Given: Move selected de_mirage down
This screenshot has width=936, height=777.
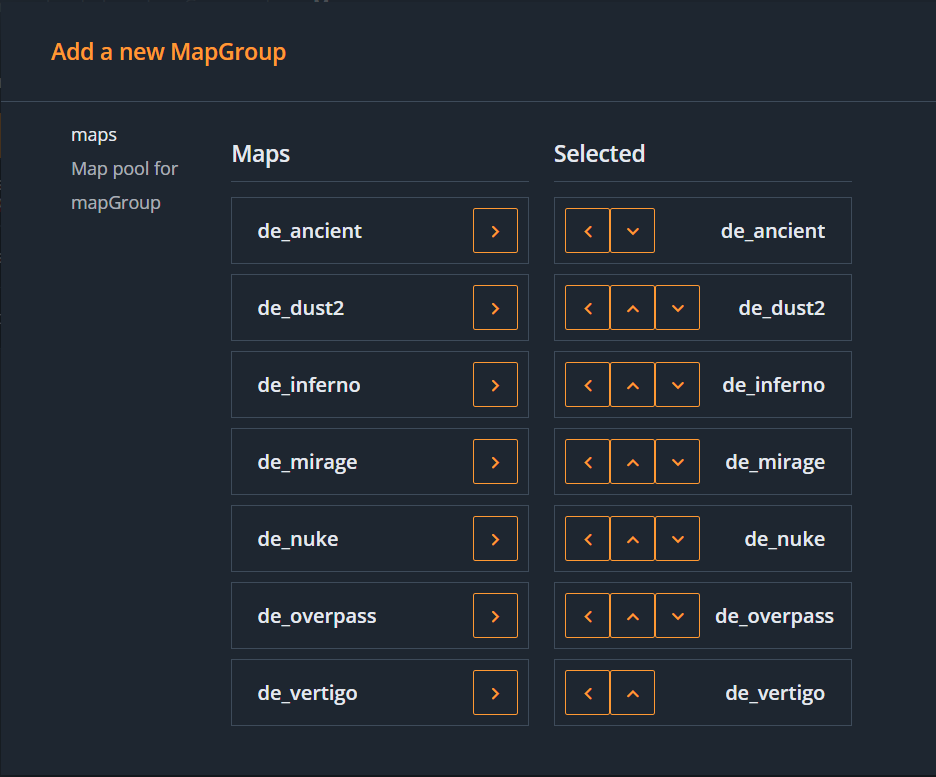Looking at the screenshot, I should [x=677, y=462].
